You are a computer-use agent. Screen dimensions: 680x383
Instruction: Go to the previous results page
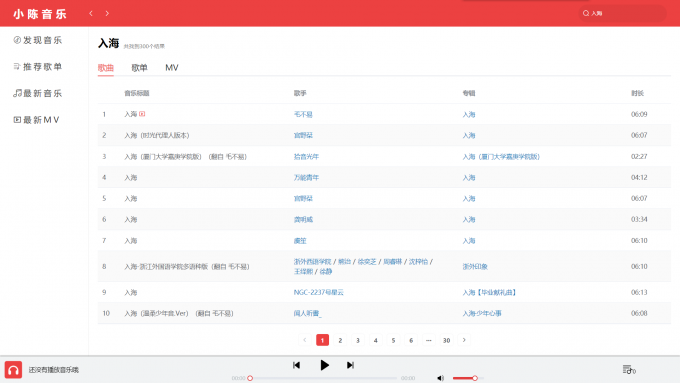(304, 340)
